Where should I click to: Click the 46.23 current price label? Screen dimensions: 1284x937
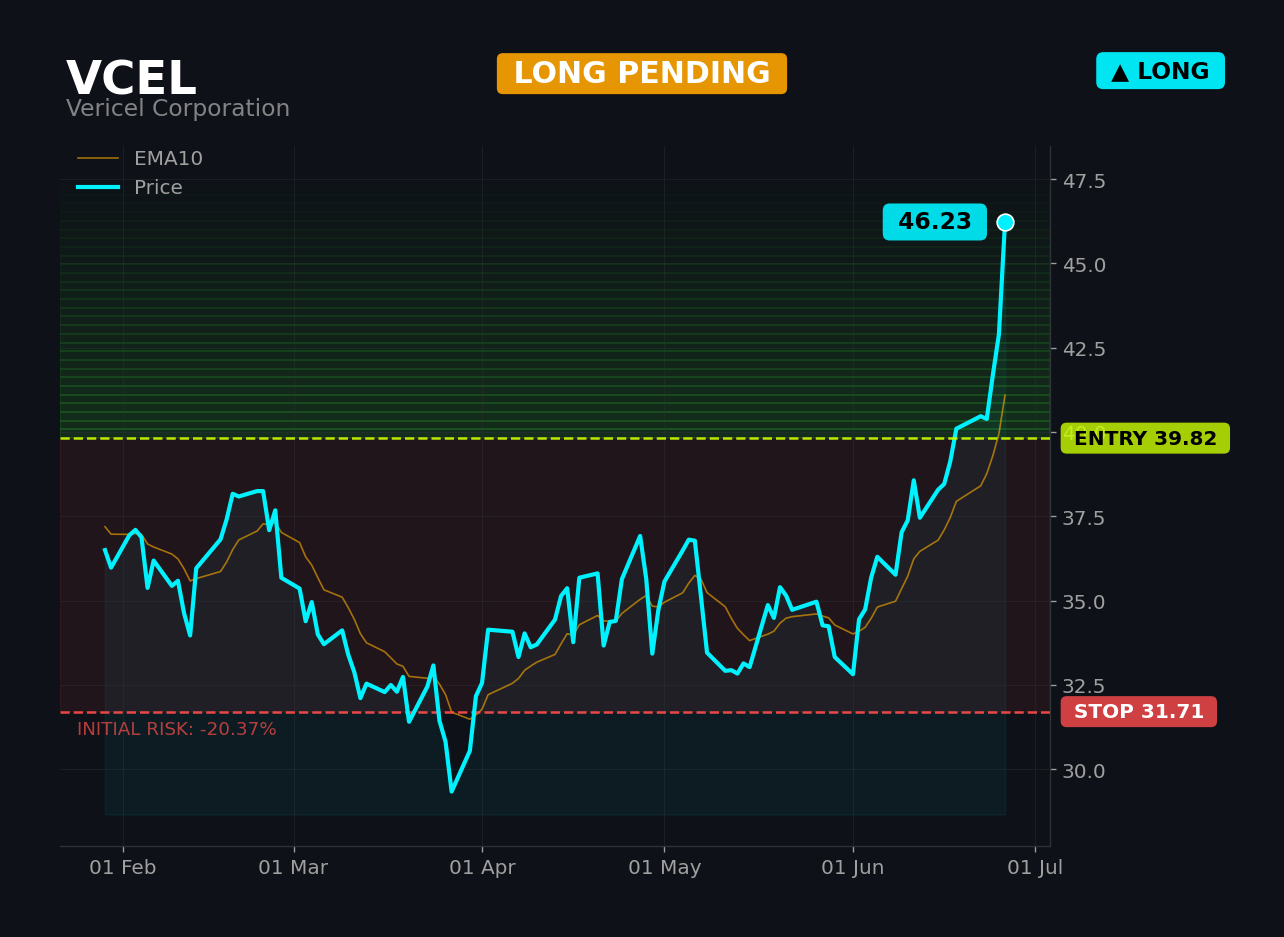click(935, 222)
